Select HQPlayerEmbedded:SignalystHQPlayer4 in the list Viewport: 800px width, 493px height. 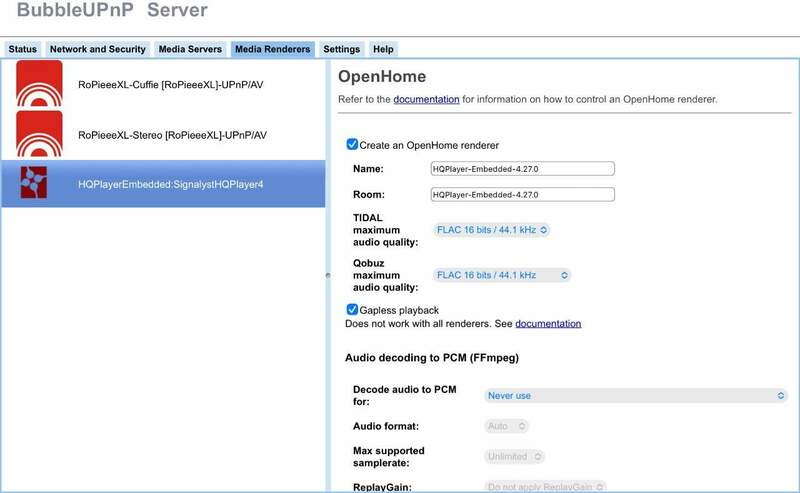[x=170, y=184]
